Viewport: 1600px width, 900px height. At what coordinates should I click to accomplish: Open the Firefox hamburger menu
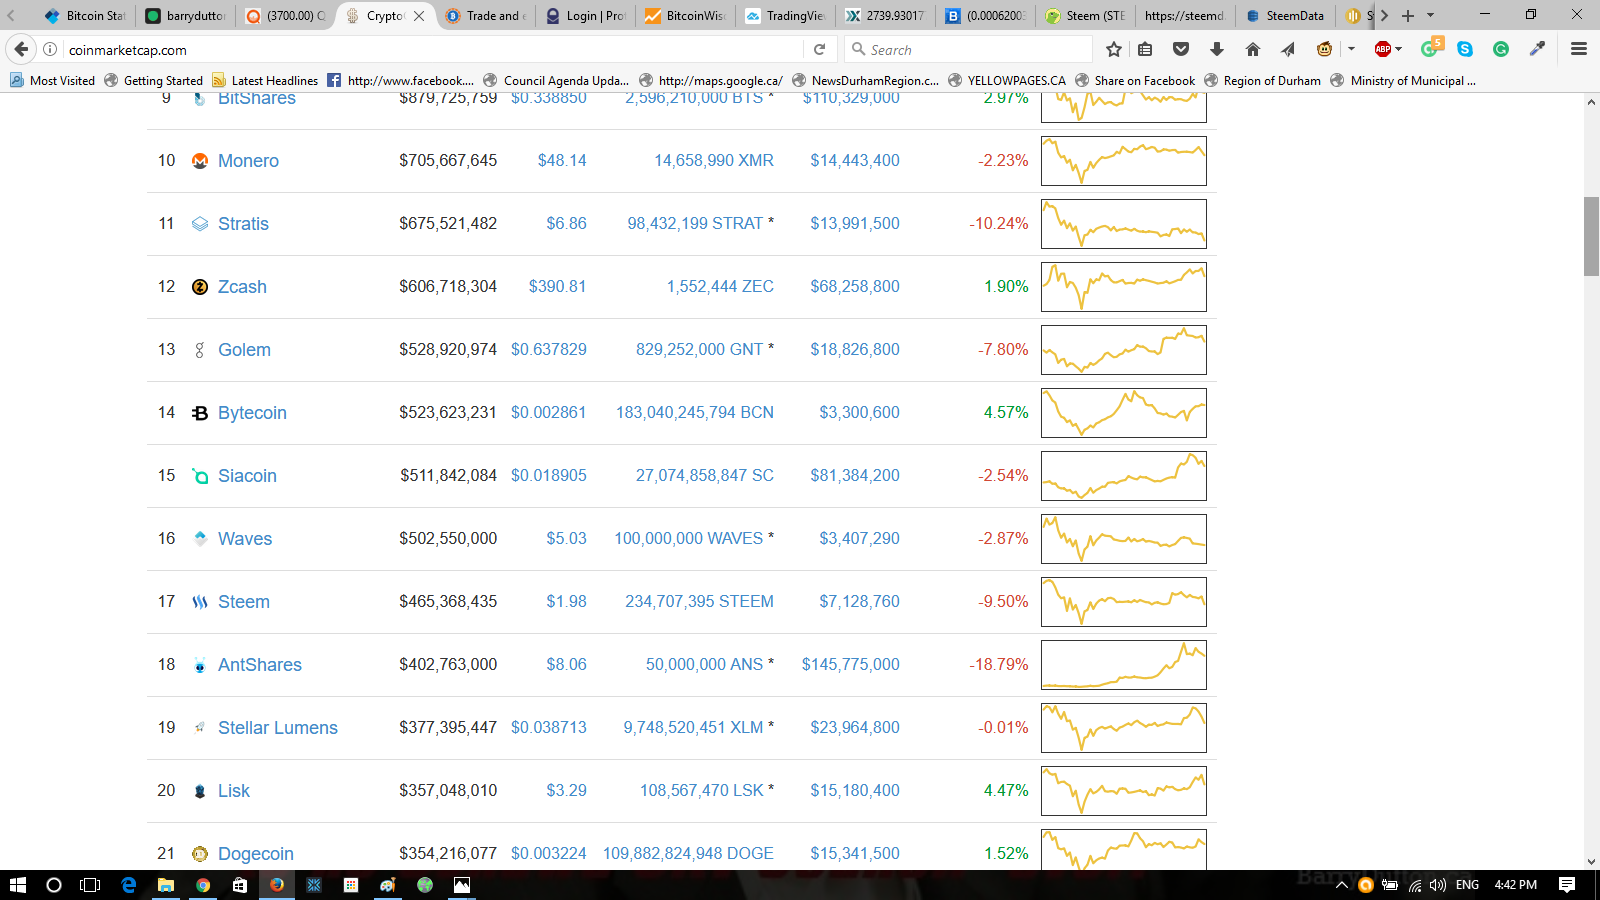1579,49
